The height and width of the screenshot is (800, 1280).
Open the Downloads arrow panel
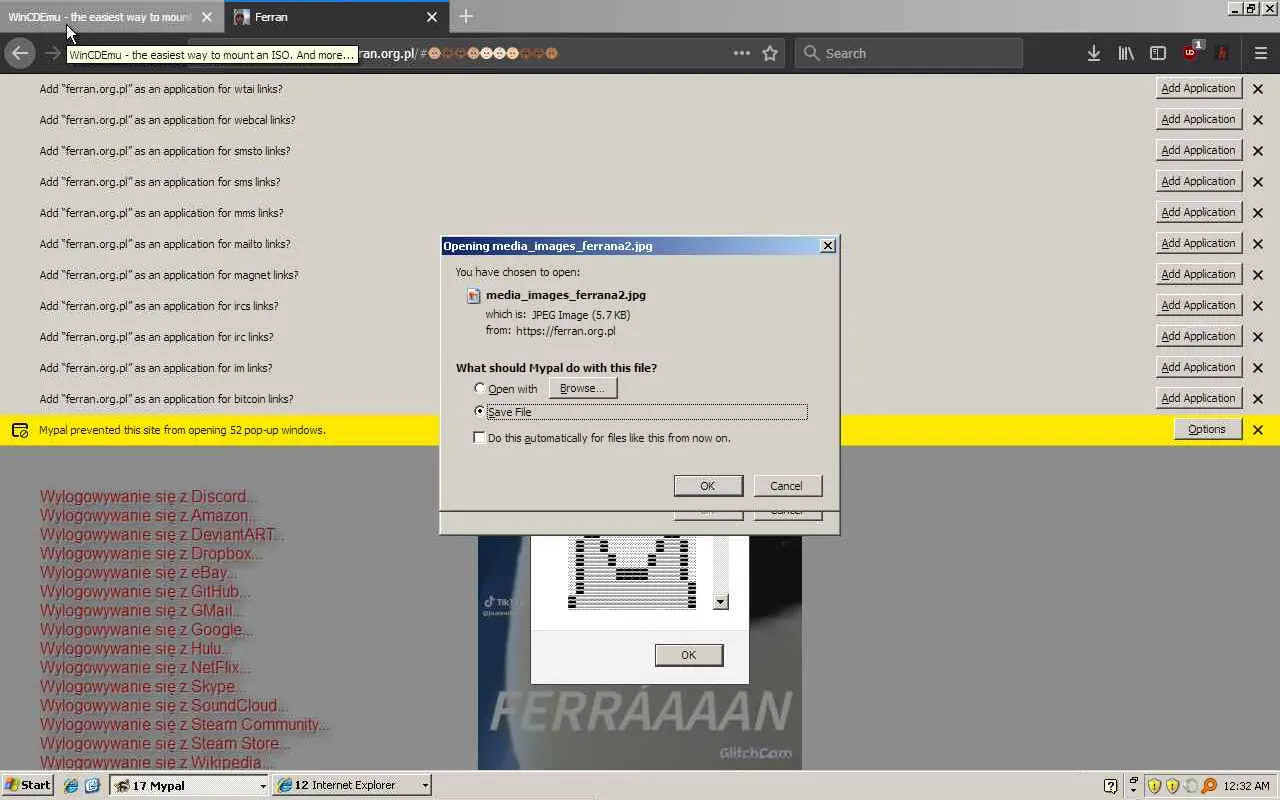point(1094,53)
